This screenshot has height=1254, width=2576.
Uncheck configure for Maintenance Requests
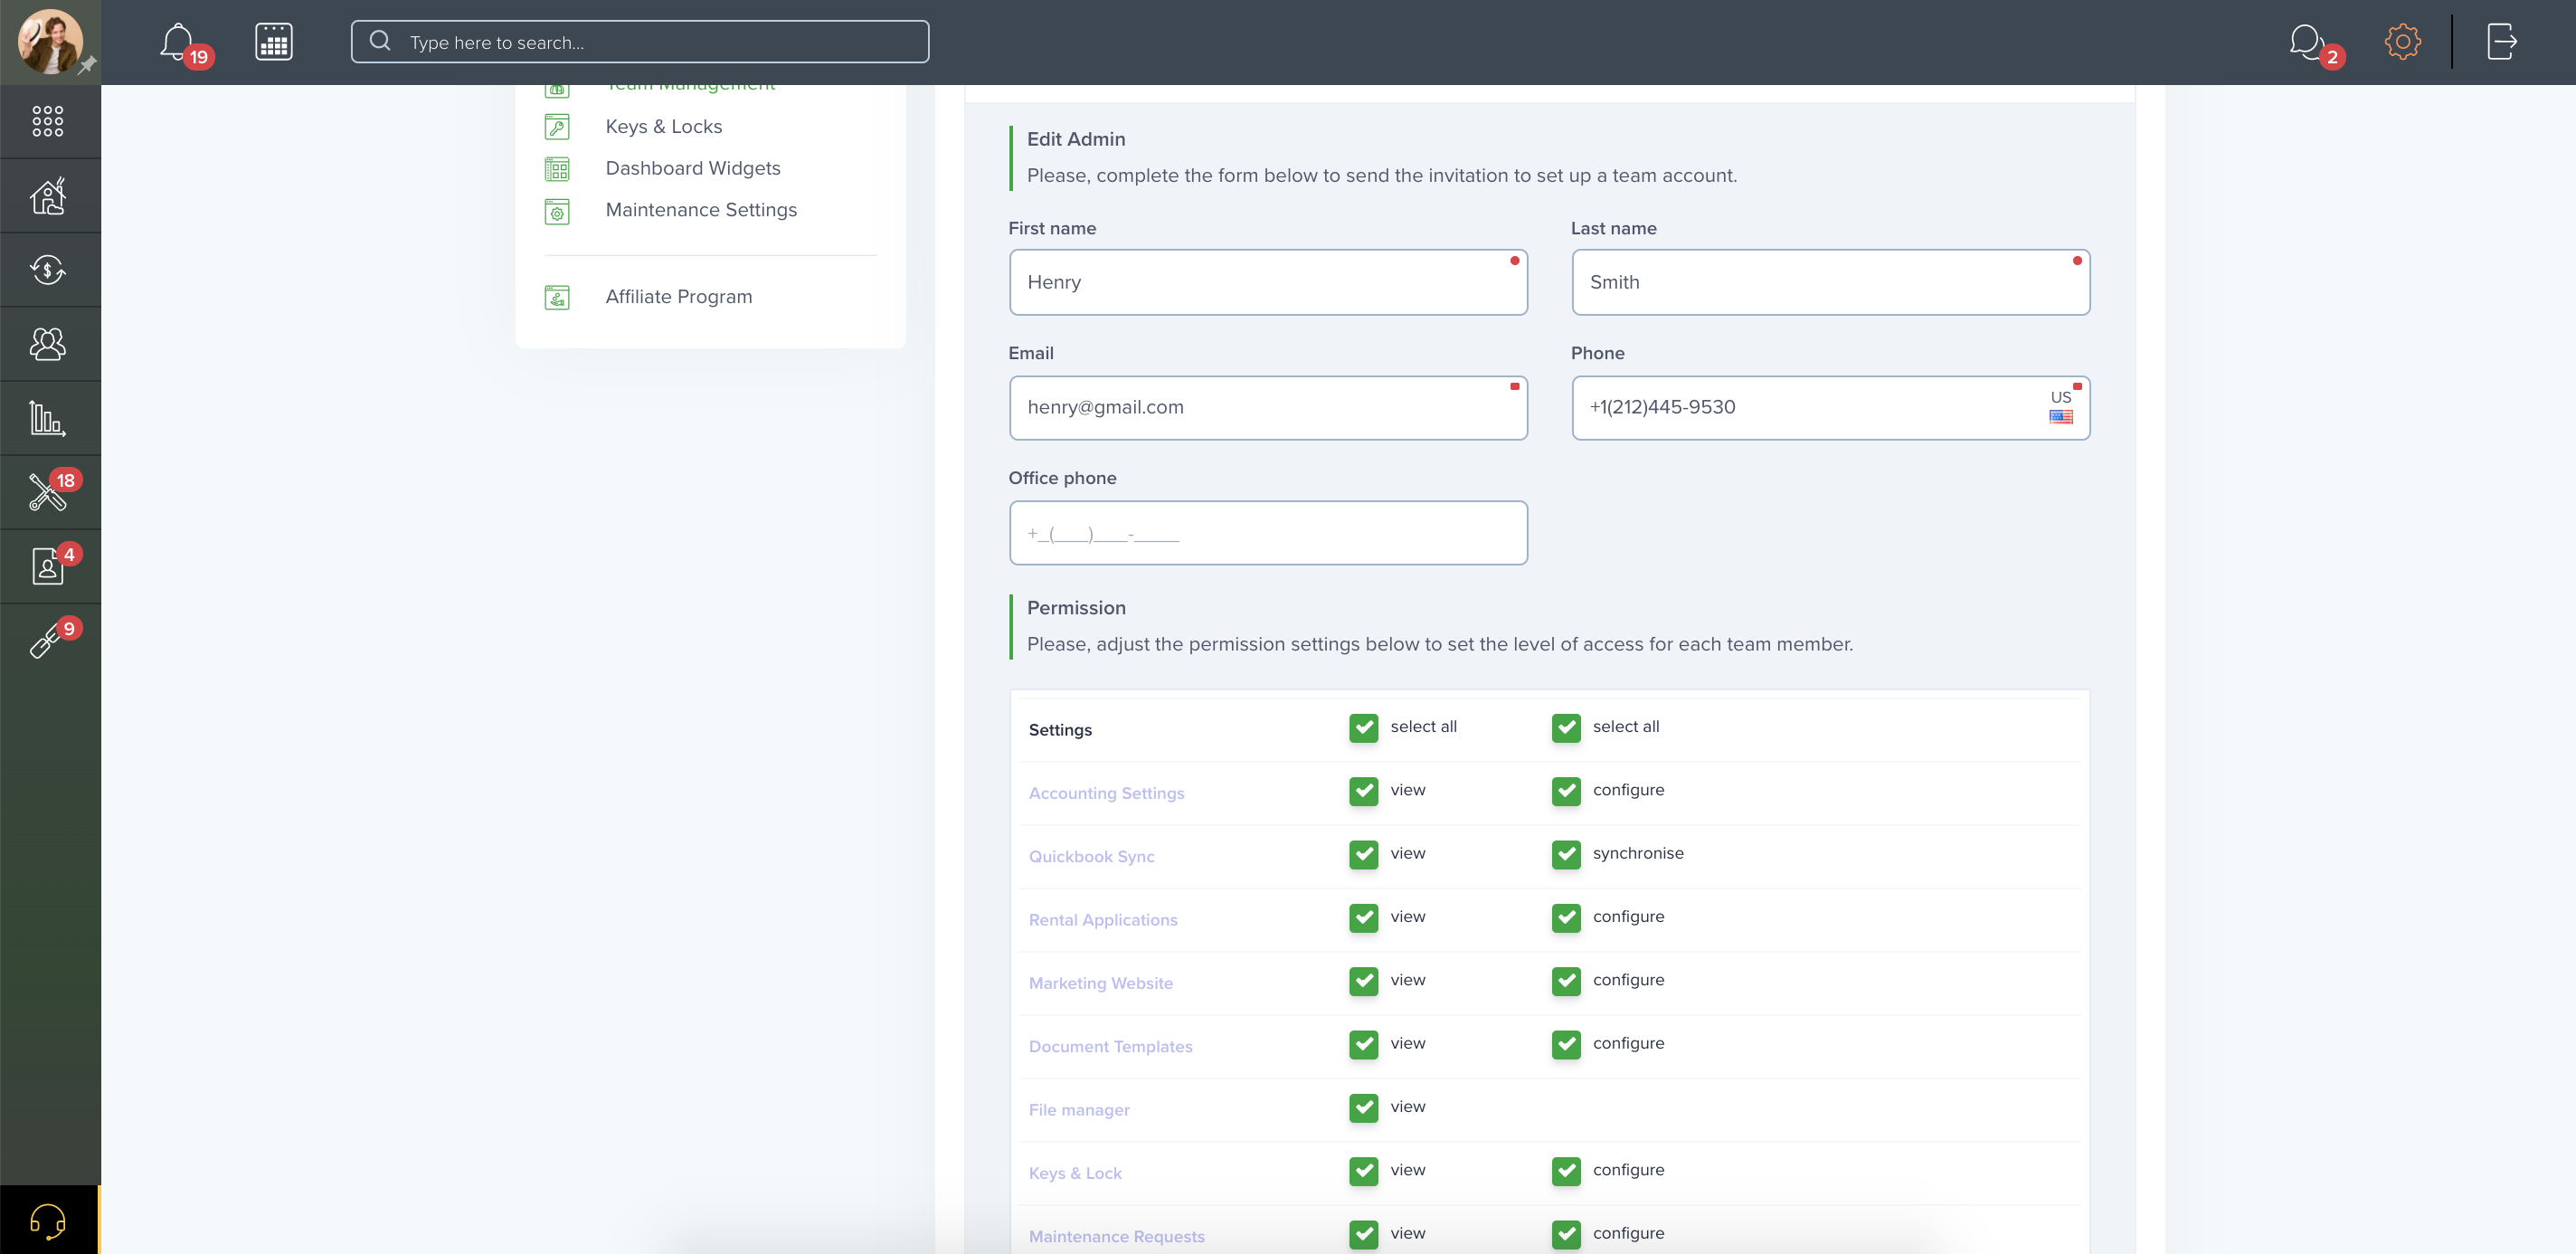pos(1566,1234)
